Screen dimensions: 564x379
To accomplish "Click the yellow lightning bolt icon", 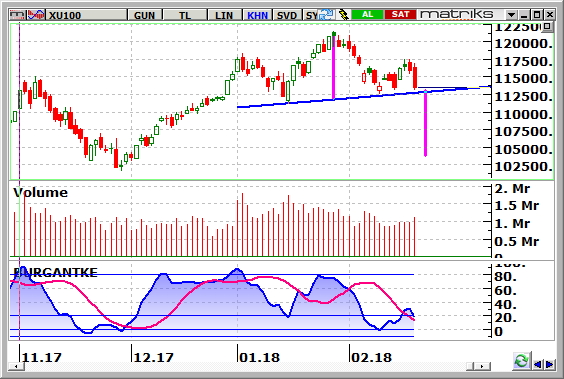I will pyautogui.click(x=344, y=15).
